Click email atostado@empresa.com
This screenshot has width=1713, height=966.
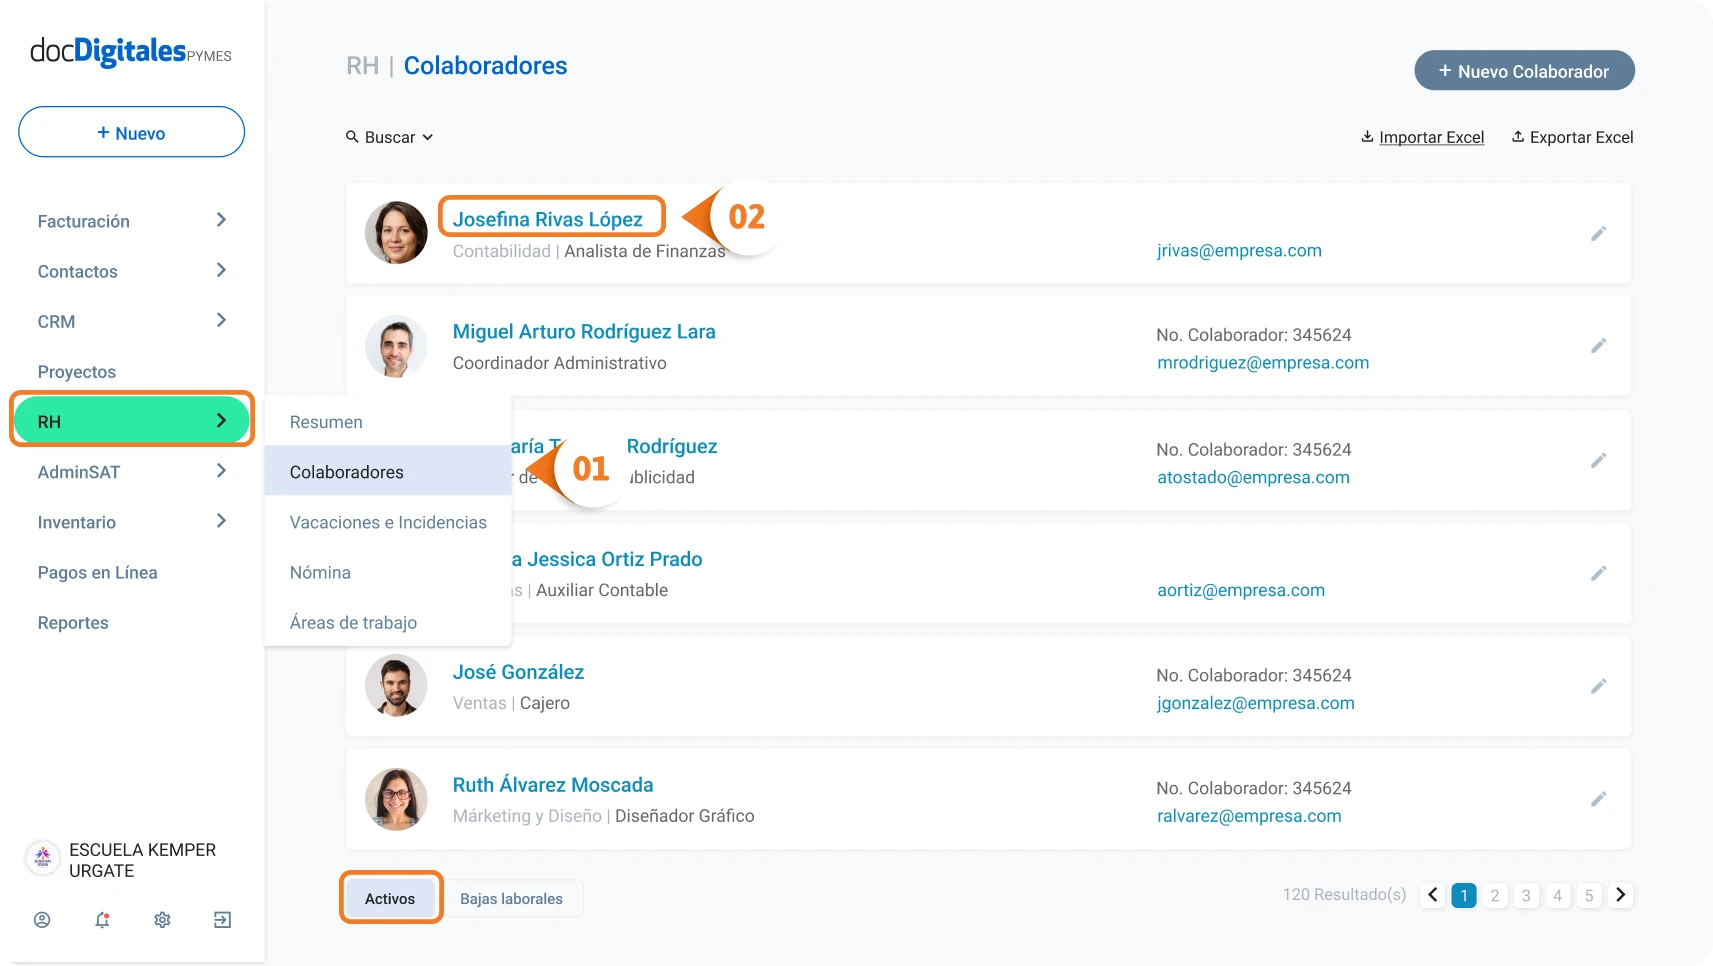[x=1253, y=478]
